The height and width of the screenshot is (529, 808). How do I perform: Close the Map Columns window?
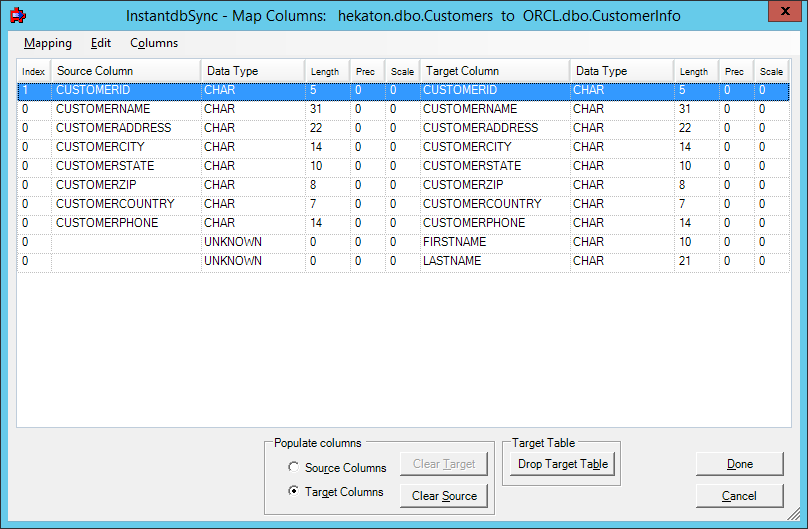tap(785, 11)
